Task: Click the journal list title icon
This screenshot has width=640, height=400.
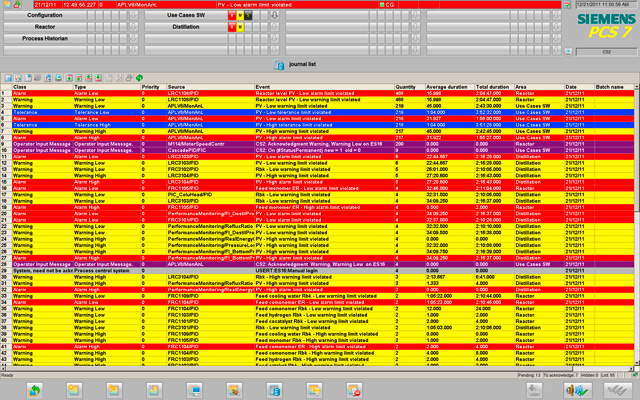Action: pyautogui.click(x=279, y=62)
